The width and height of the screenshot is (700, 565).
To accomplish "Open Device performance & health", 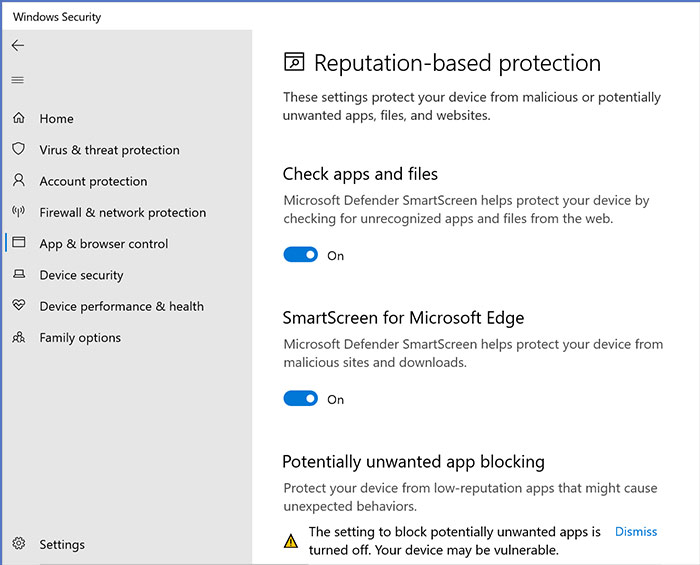I will 121,306.
